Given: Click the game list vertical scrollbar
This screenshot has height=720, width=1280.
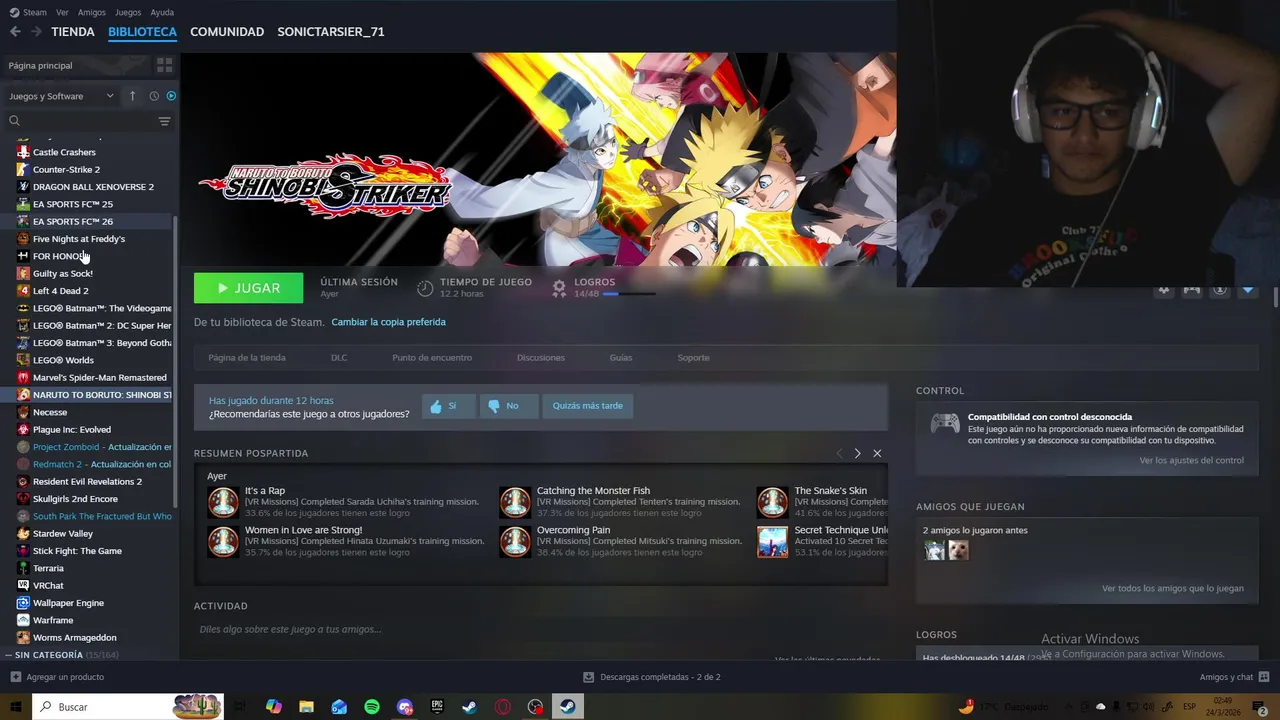Looking at the screenshot, I should coord(175,360).
